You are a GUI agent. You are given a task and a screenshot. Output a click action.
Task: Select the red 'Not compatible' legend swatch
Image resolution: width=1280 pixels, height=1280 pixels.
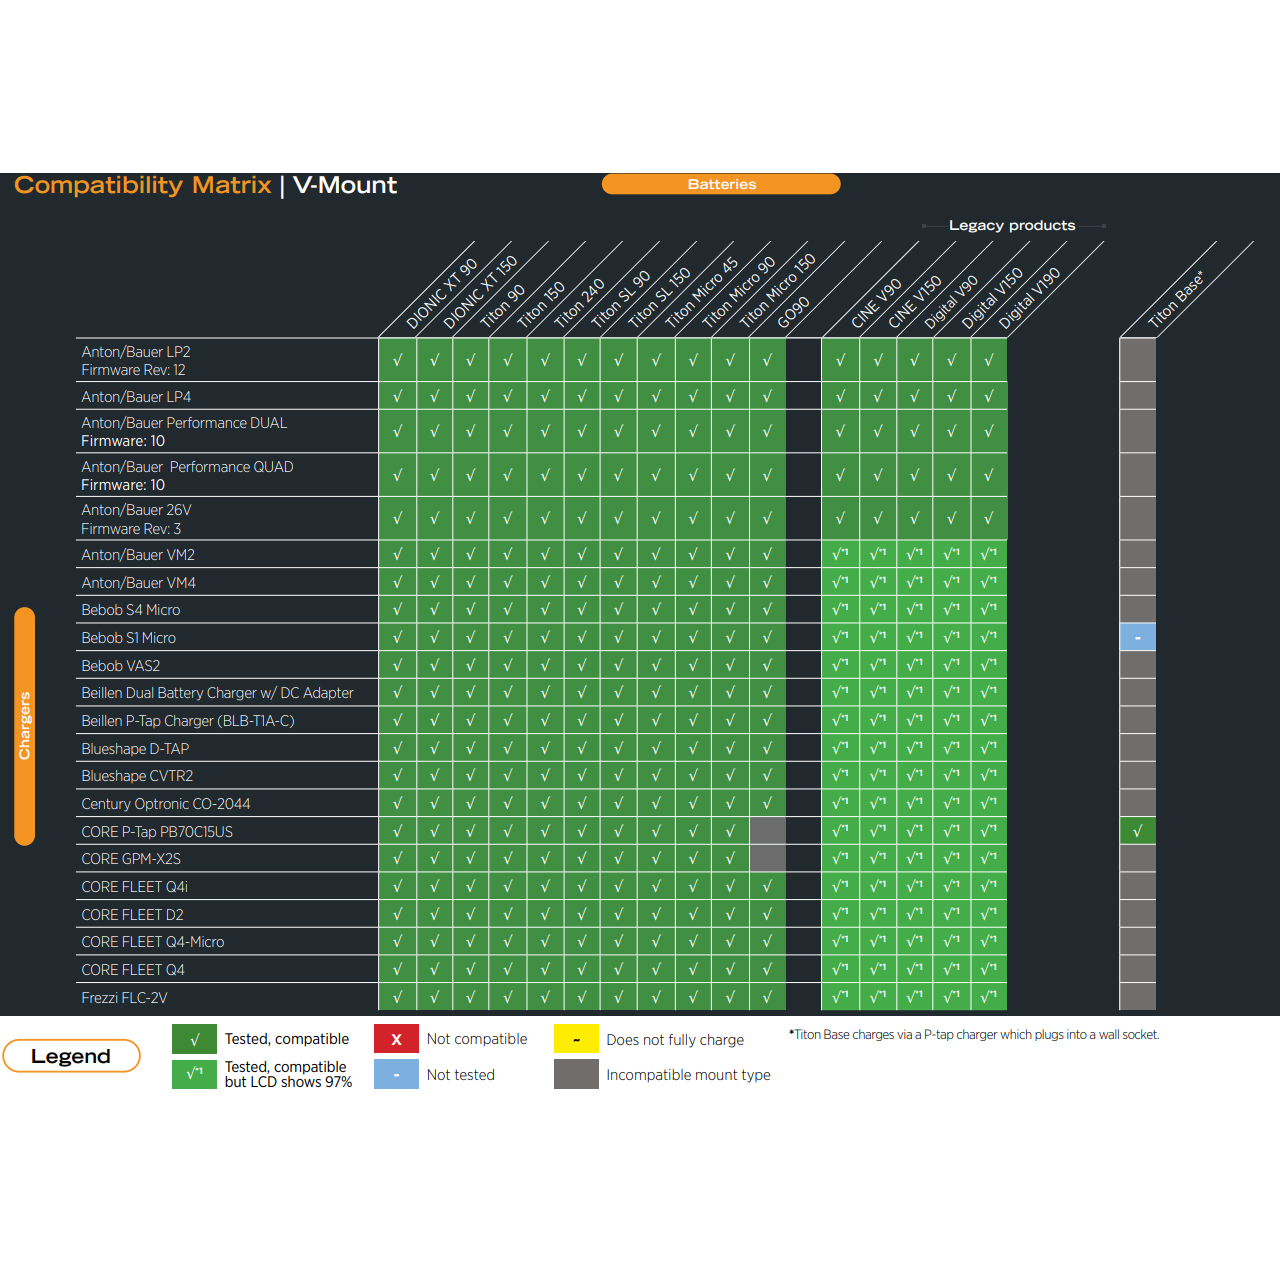click(x=396, y=1039)
